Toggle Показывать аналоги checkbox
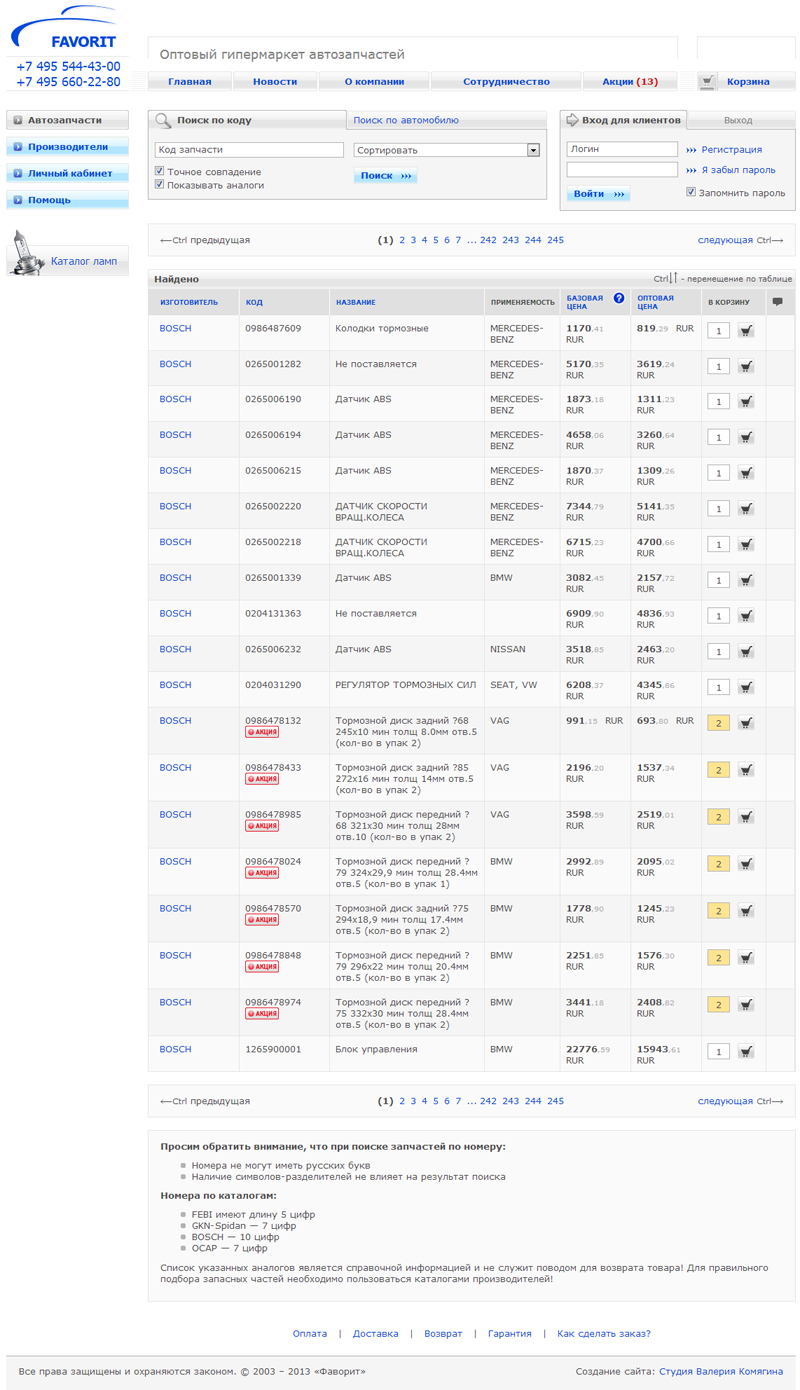 [159, 185]
